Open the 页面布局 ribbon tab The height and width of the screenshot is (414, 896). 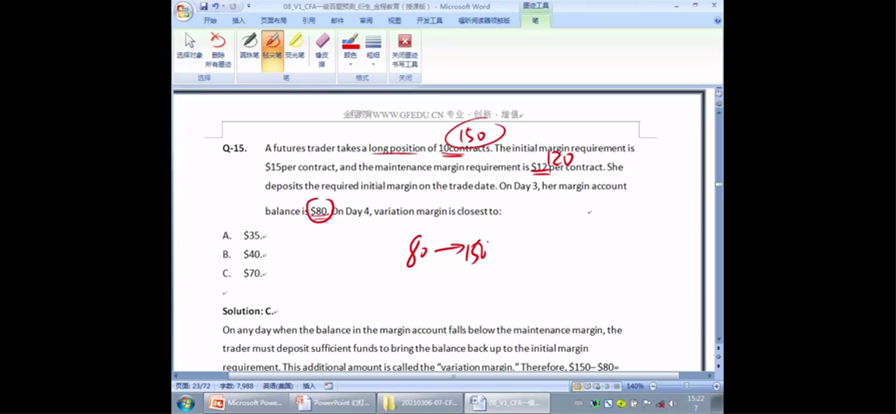273,21
